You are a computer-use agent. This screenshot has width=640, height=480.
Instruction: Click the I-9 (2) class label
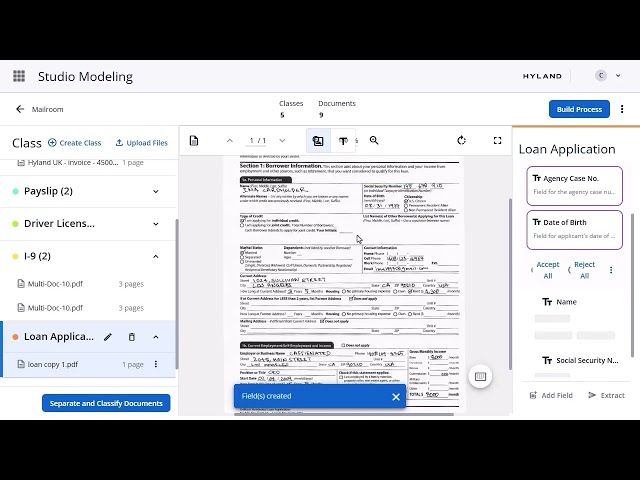click(37, 256)
